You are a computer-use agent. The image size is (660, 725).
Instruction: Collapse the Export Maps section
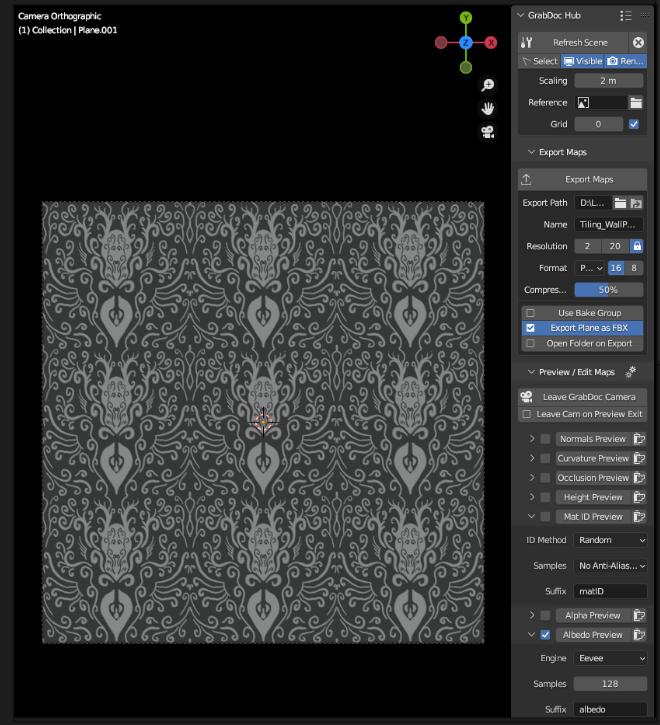click(531, 152)
